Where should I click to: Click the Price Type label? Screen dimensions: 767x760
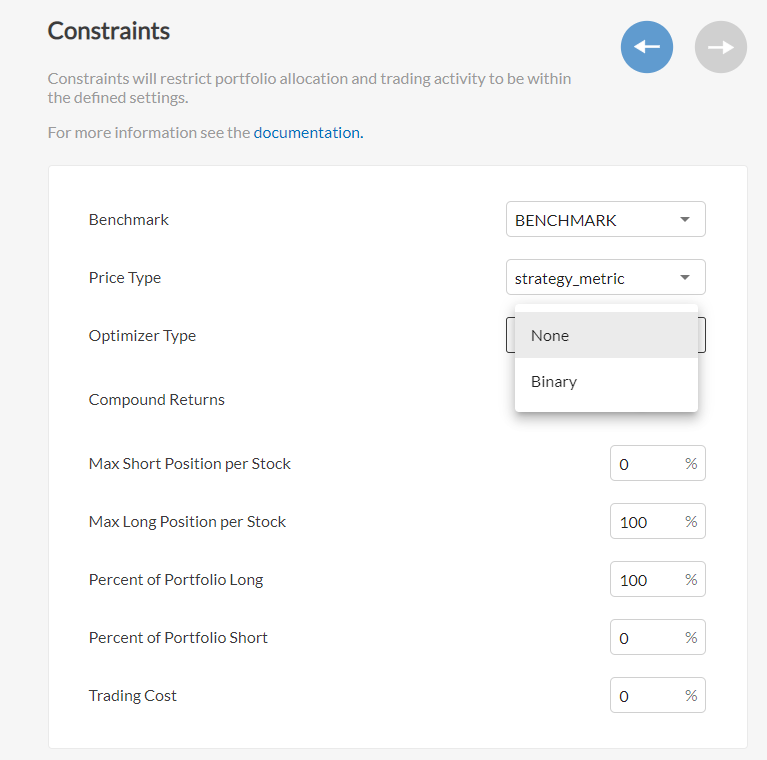[x=125, y=278]
